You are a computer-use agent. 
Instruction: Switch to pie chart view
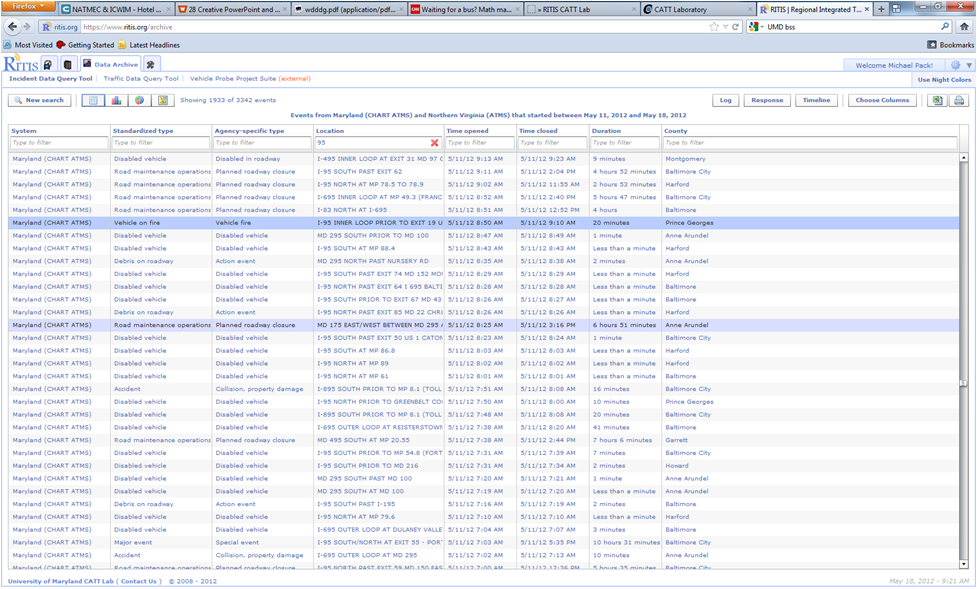pyautogui.click(x=139, y=100)
